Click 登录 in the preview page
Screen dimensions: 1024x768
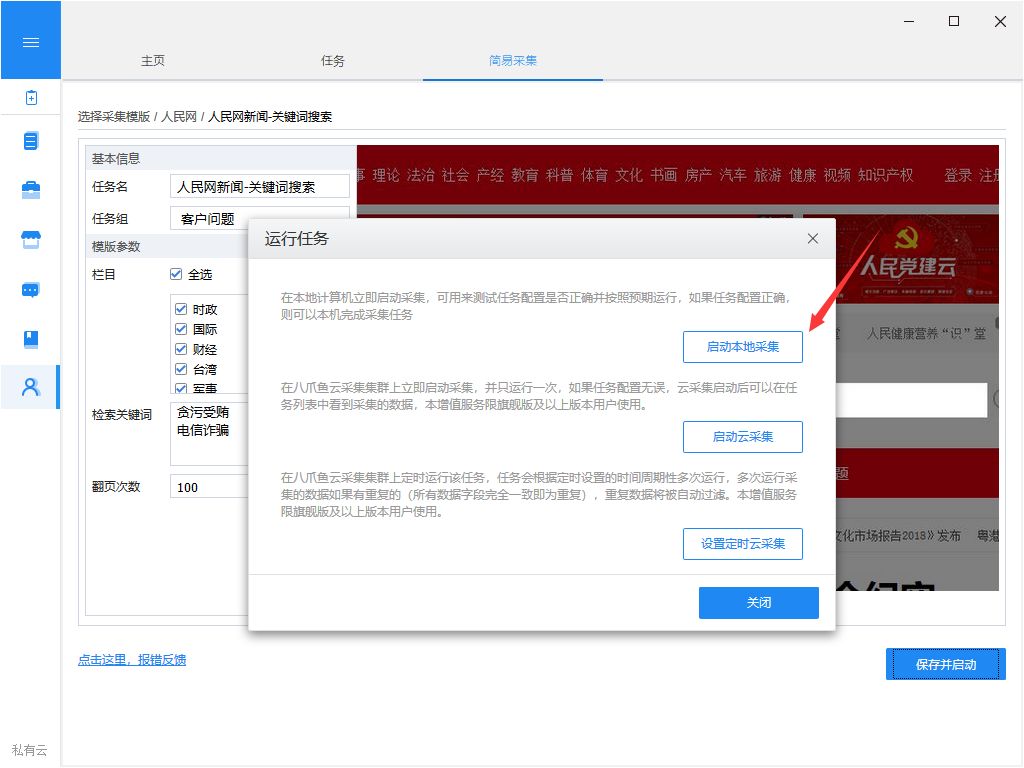pyautogui.click(x=957, y=175)
